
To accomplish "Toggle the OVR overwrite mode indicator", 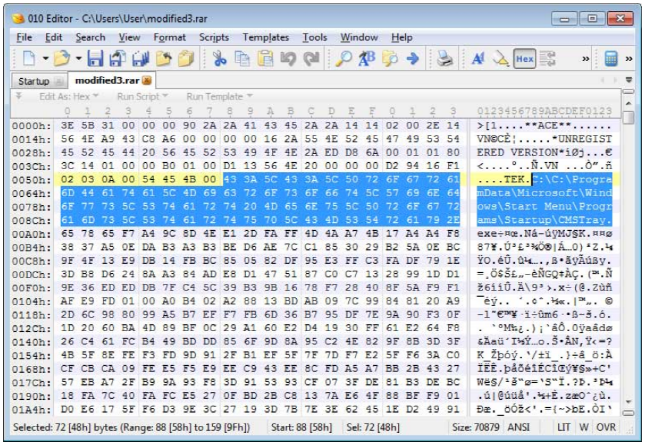I will (606, 427).
